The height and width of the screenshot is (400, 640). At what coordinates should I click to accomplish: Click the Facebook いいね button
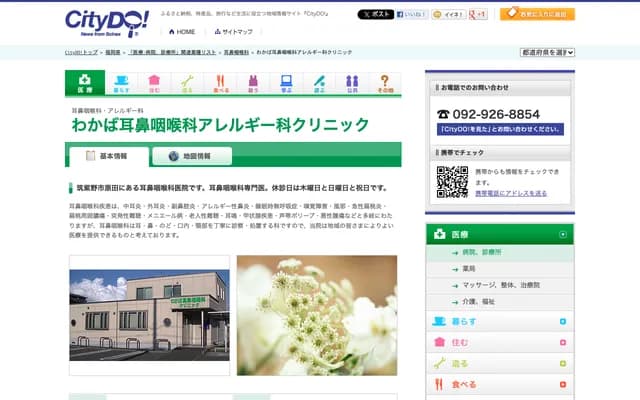coord(412,14)
